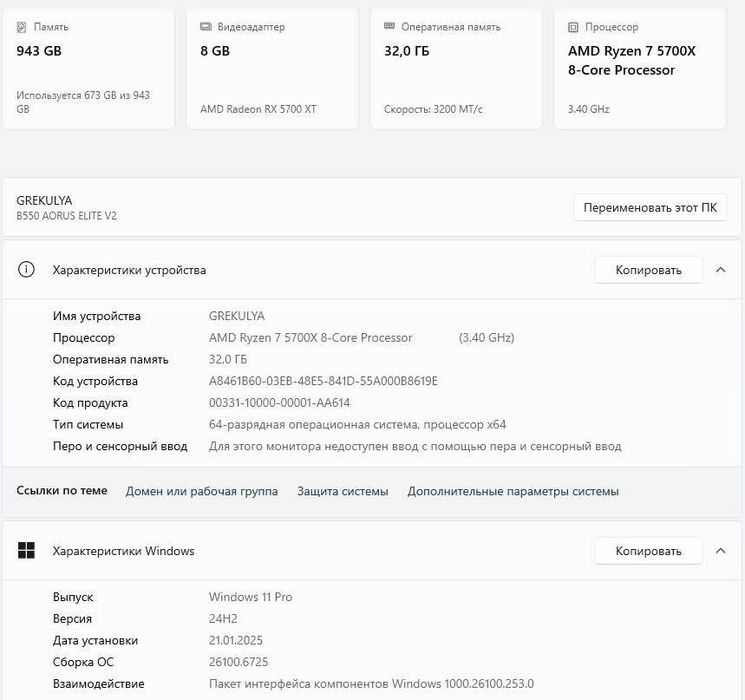Image resolution: width=745 pixels, height=700 pixels.
Task: Collapse the Характеристики устройства section
Action: tap(720, 270)
